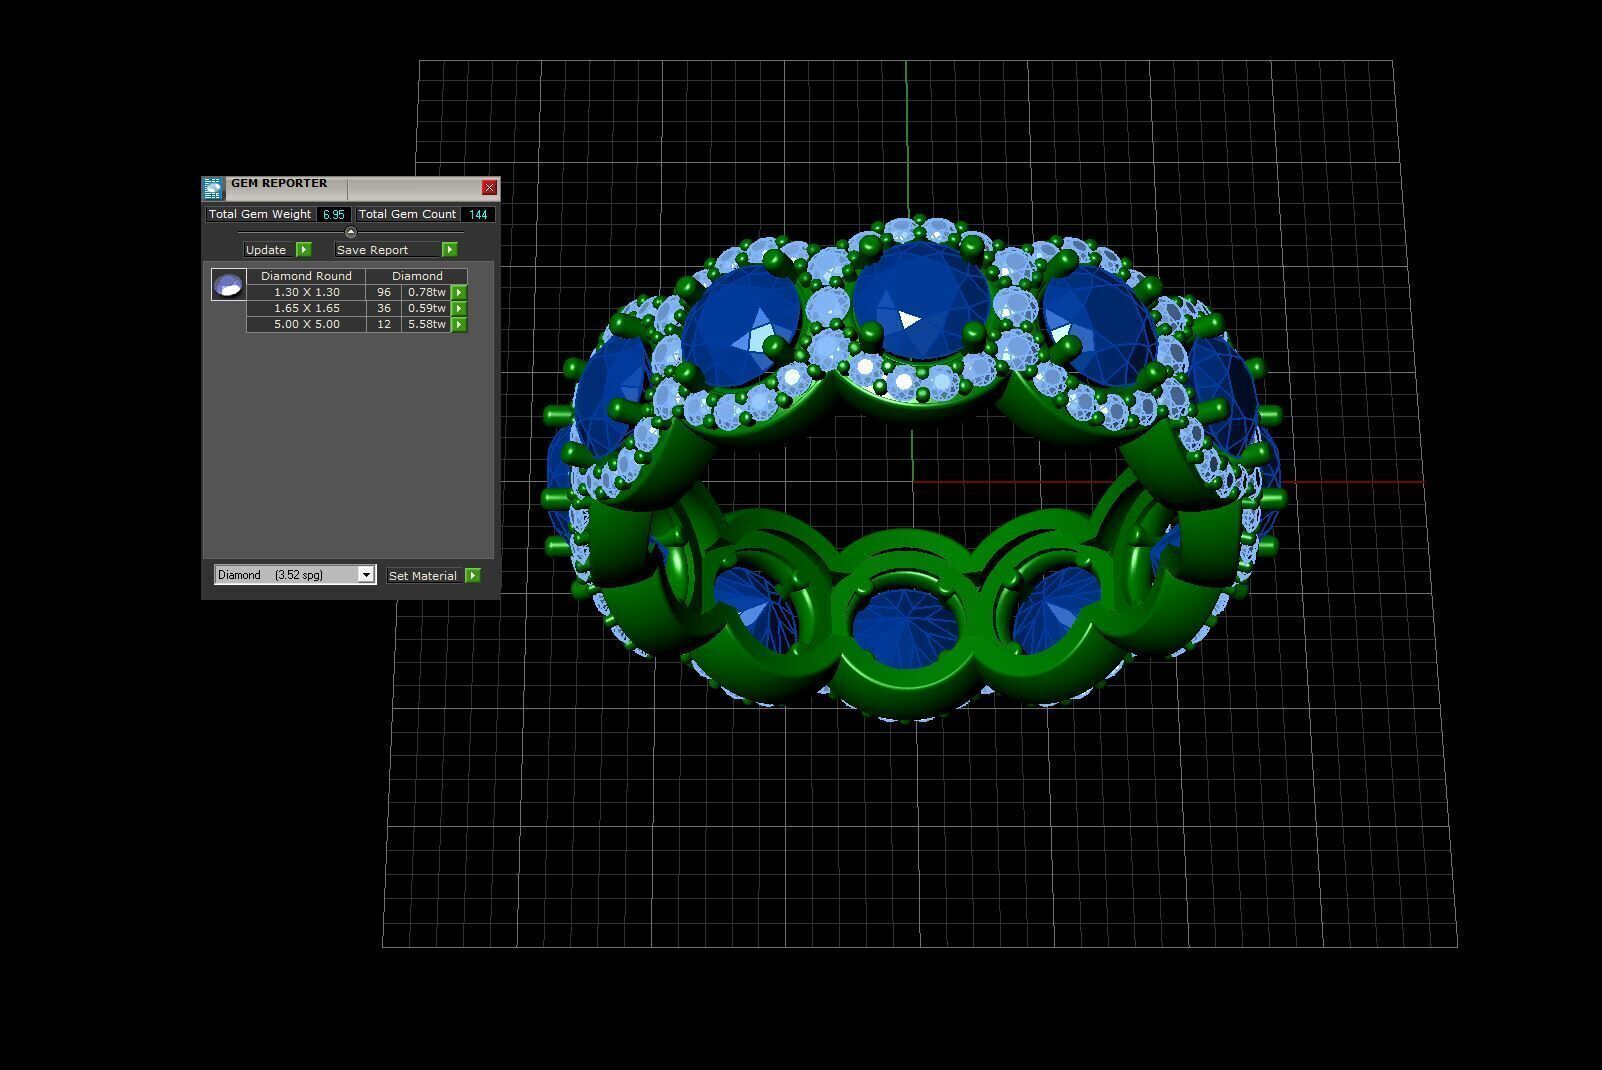
Task: Close the Gem Reporter panel
Action: [x=489, y=187]
